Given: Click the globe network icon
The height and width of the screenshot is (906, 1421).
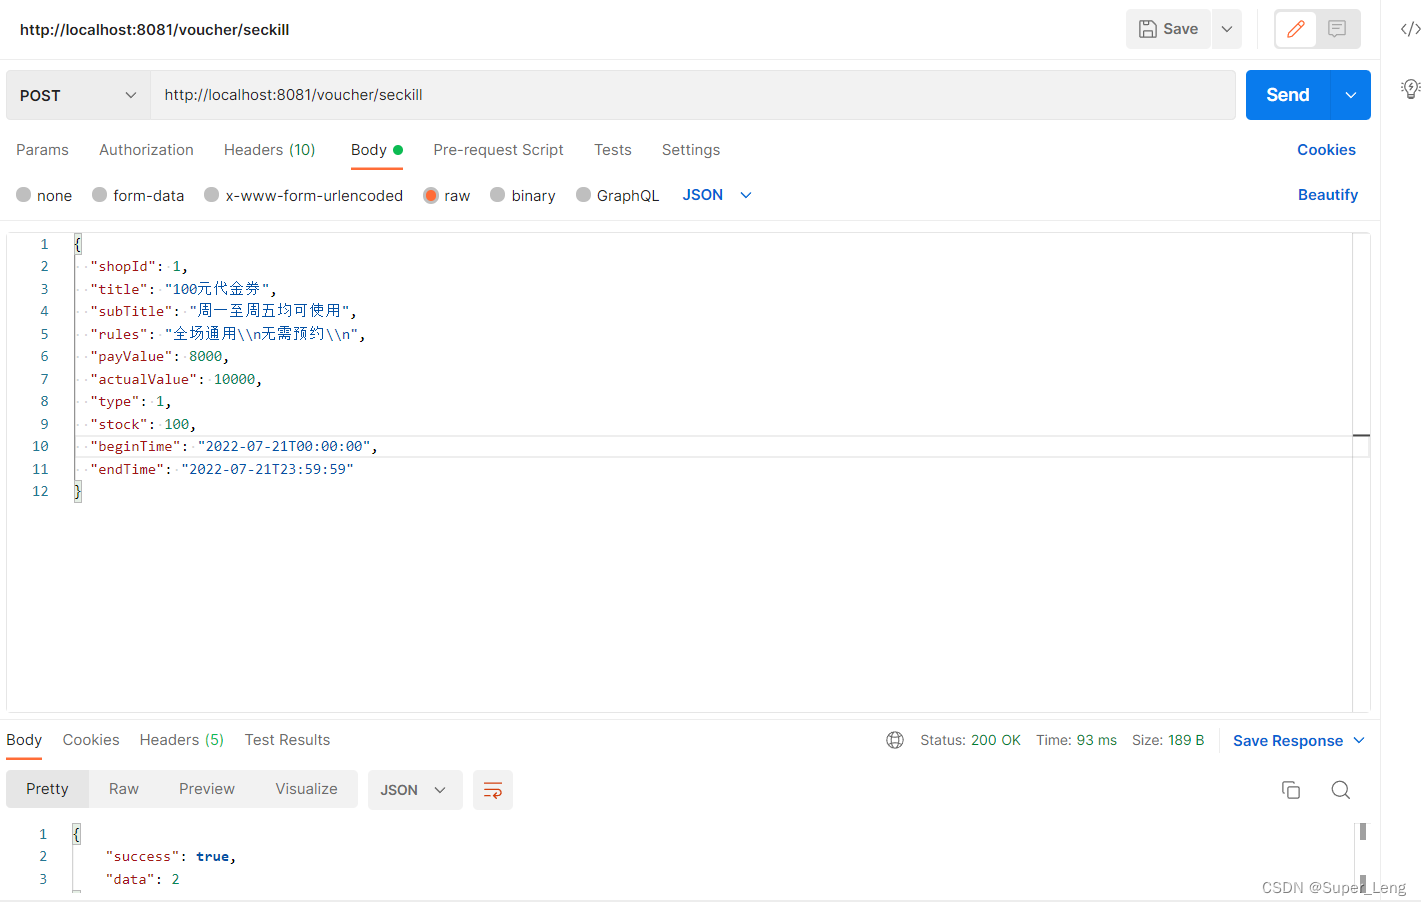Looking at the screenshot, I should 894,740.
